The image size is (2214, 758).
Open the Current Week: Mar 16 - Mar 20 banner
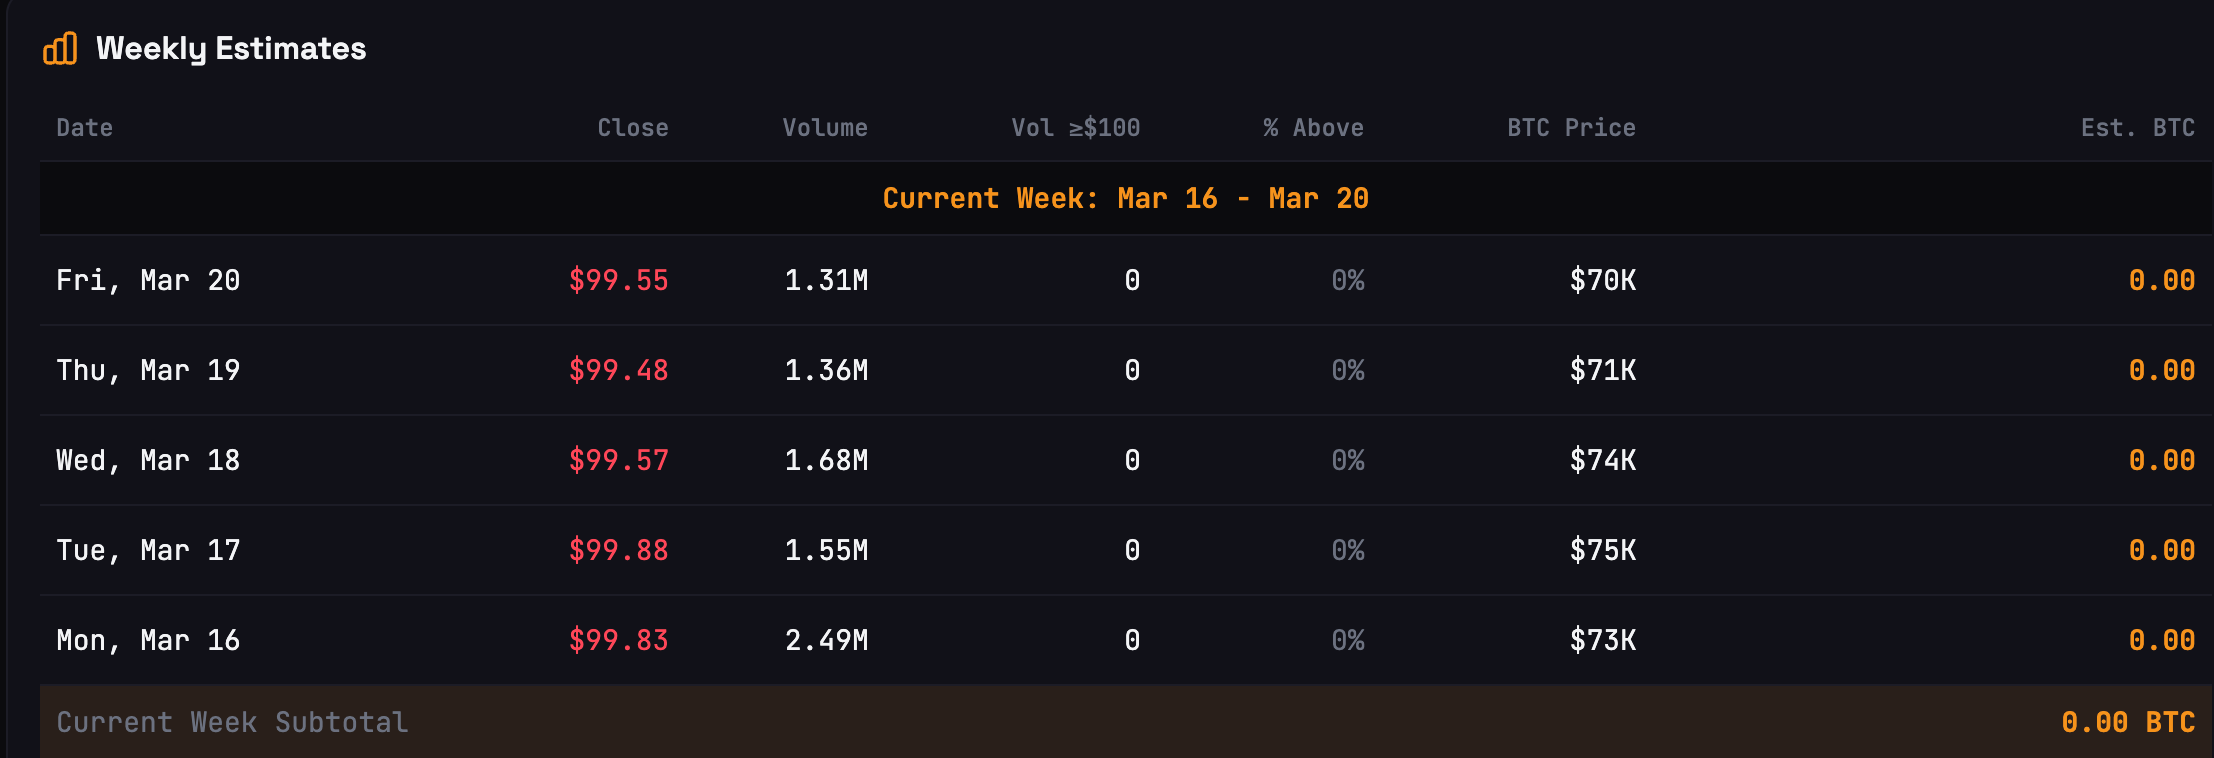click(1126, 198)
